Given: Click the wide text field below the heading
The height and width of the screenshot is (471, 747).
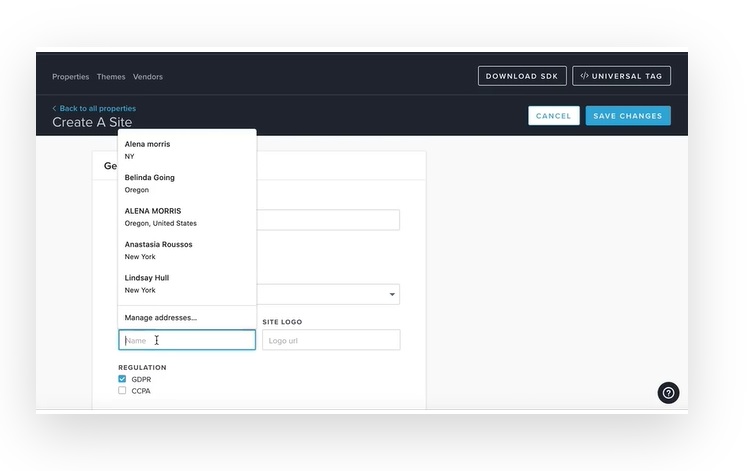Looking at the screenshot, I should [x=328, y=220].
